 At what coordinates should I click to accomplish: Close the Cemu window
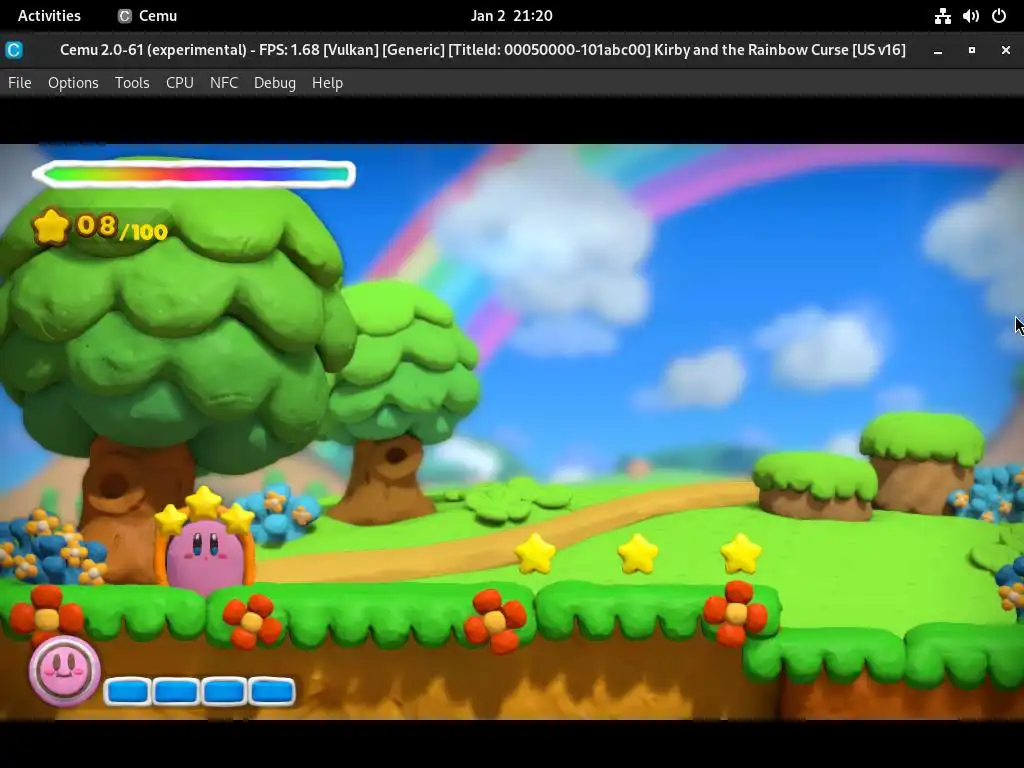click(1006, 50)
